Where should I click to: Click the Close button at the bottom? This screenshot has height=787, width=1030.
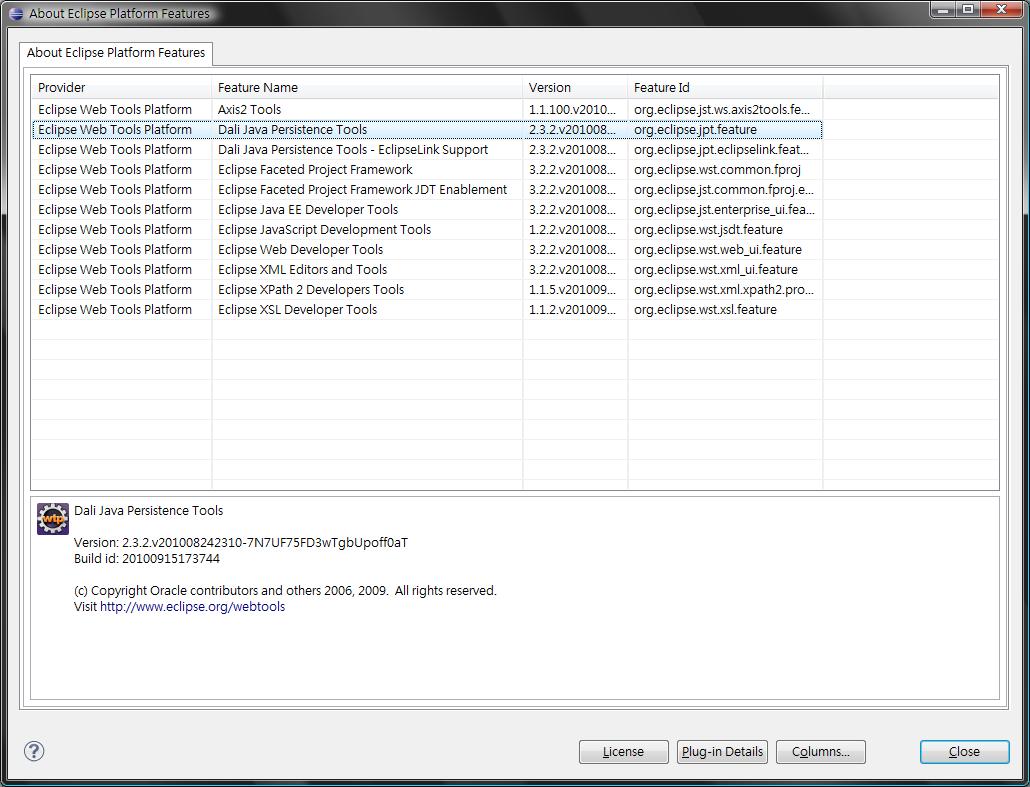964,752
